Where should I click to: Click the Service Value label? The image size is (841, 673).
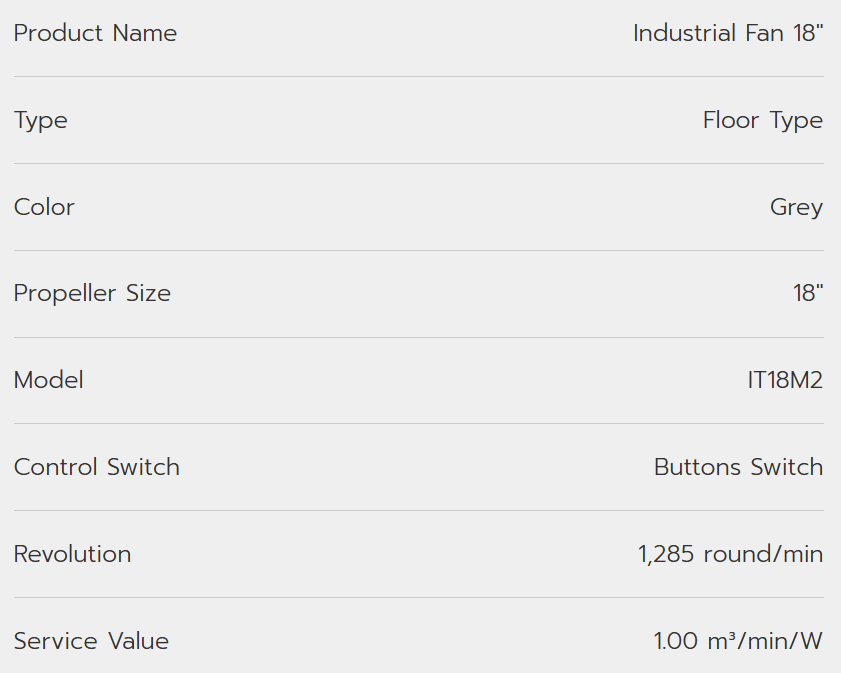pos(91,641)
